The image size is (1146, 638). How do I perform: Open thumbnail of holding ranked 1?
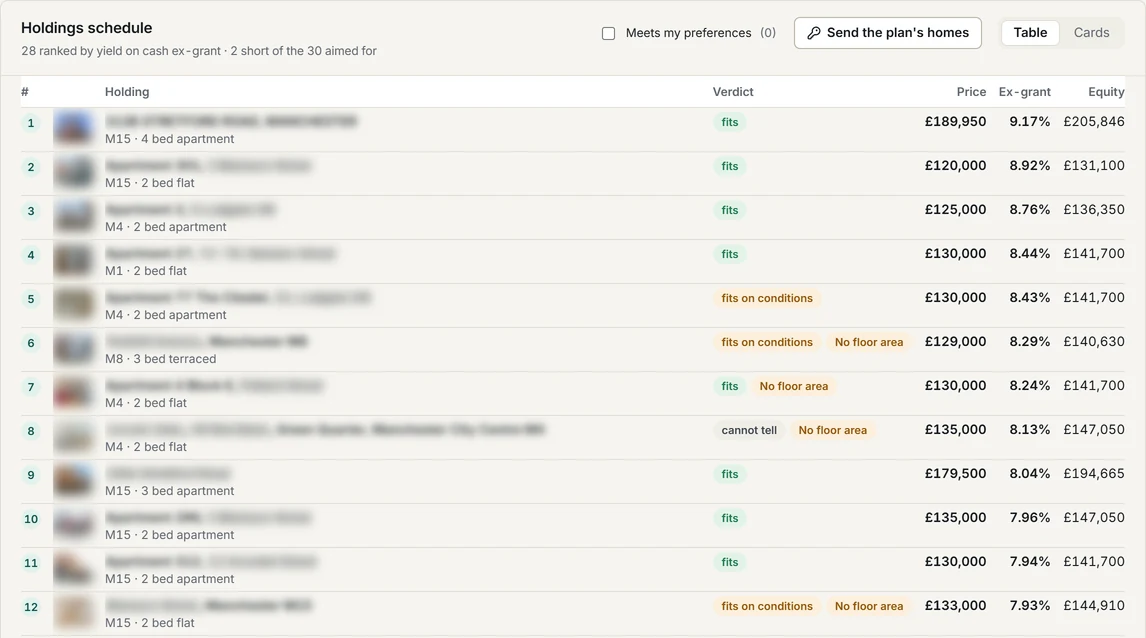pos(74,129)
